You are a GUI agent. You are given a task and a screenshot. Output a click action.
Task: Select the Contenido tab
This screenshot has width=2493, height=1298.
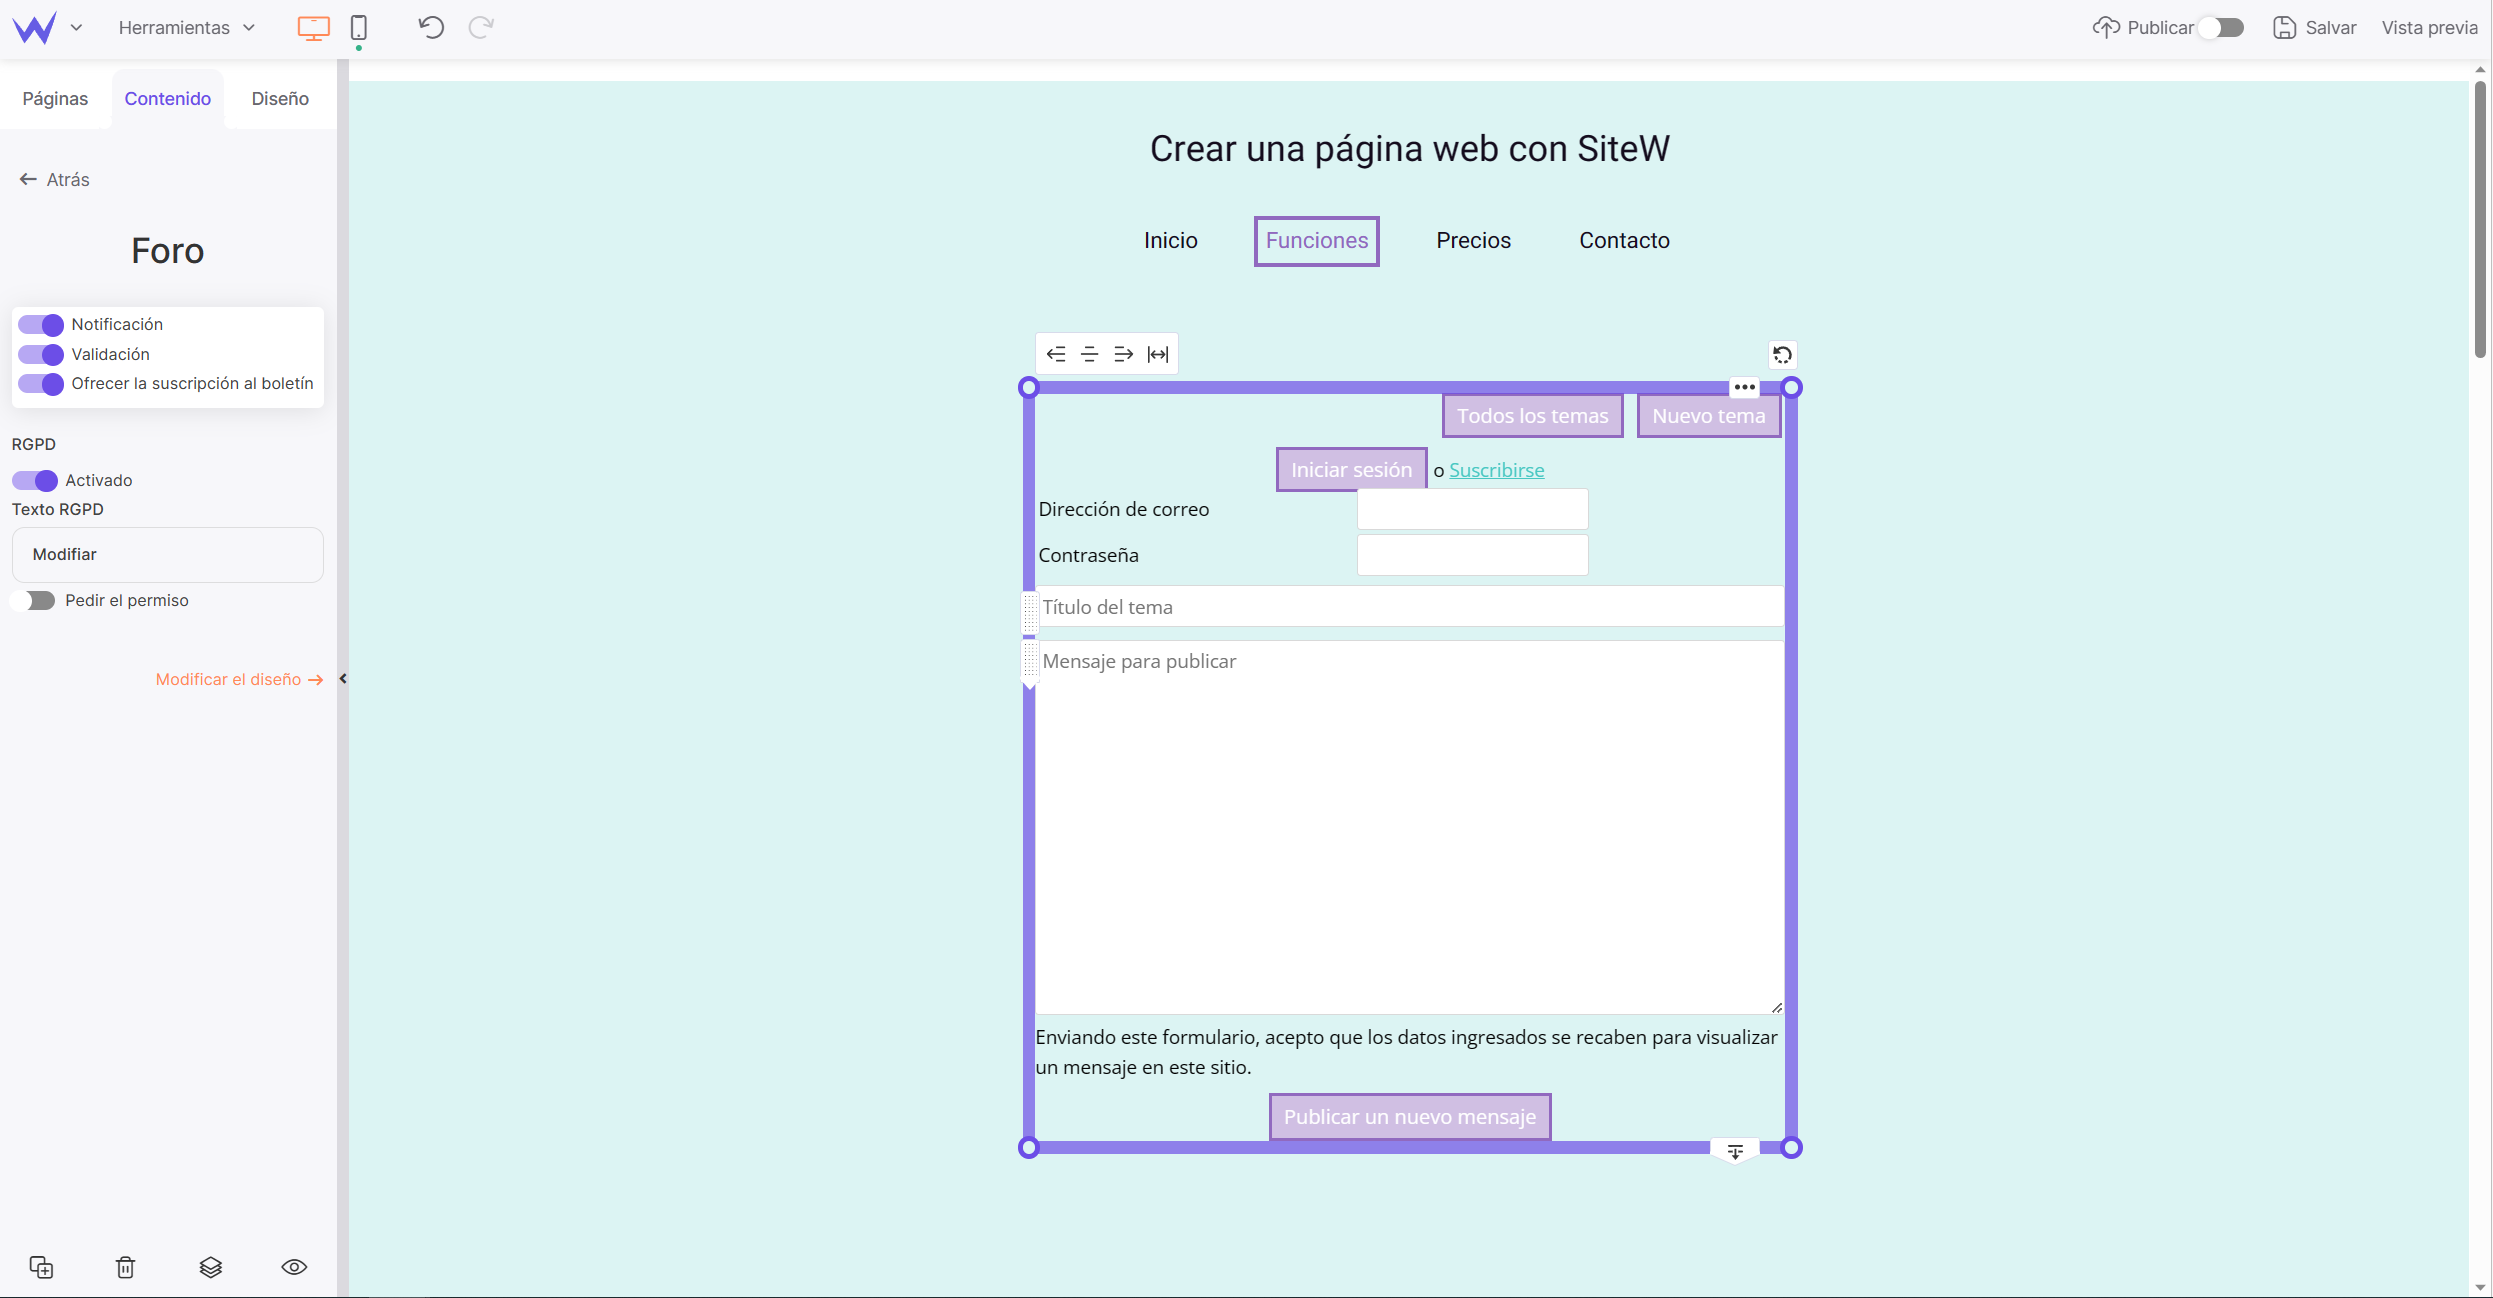pyautogui.click(x=167, y=98)
